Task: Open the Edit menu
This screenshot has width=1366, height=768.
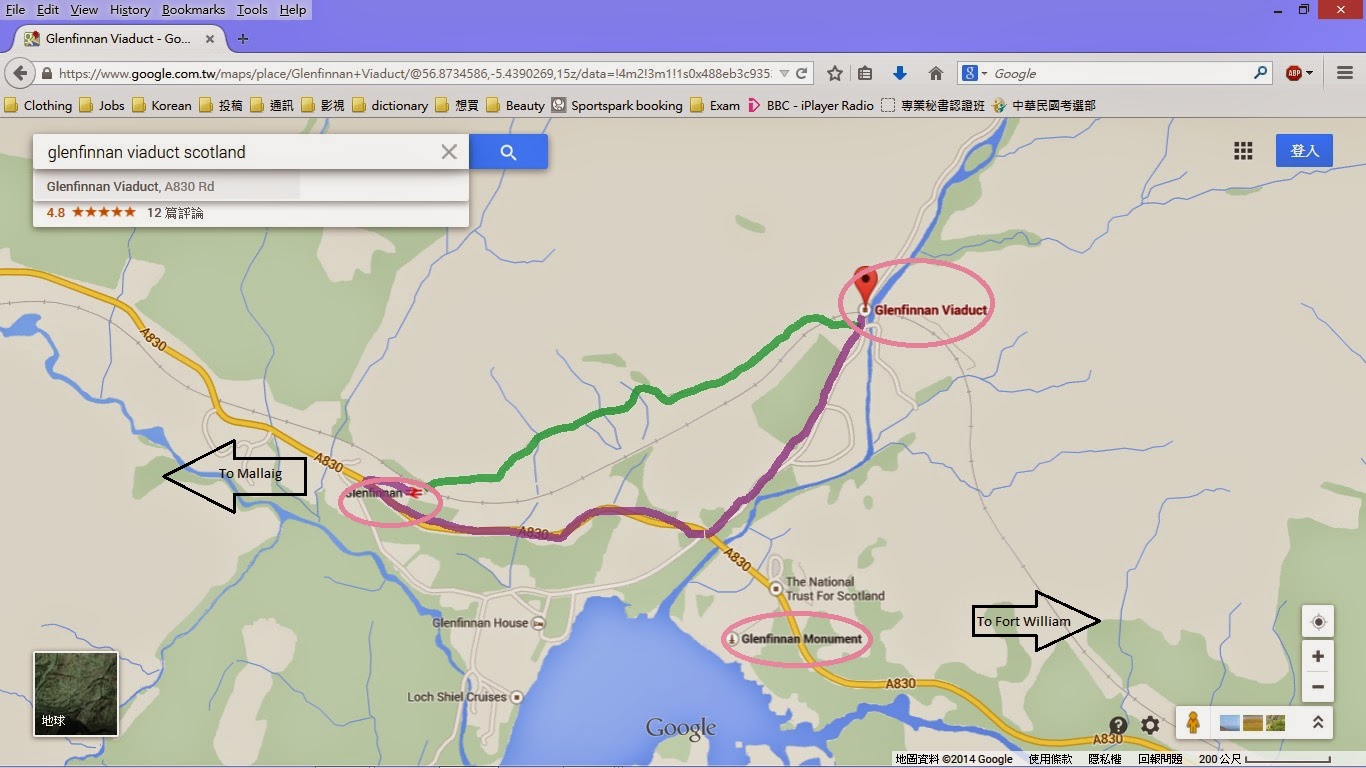Action: click(47, 10)
